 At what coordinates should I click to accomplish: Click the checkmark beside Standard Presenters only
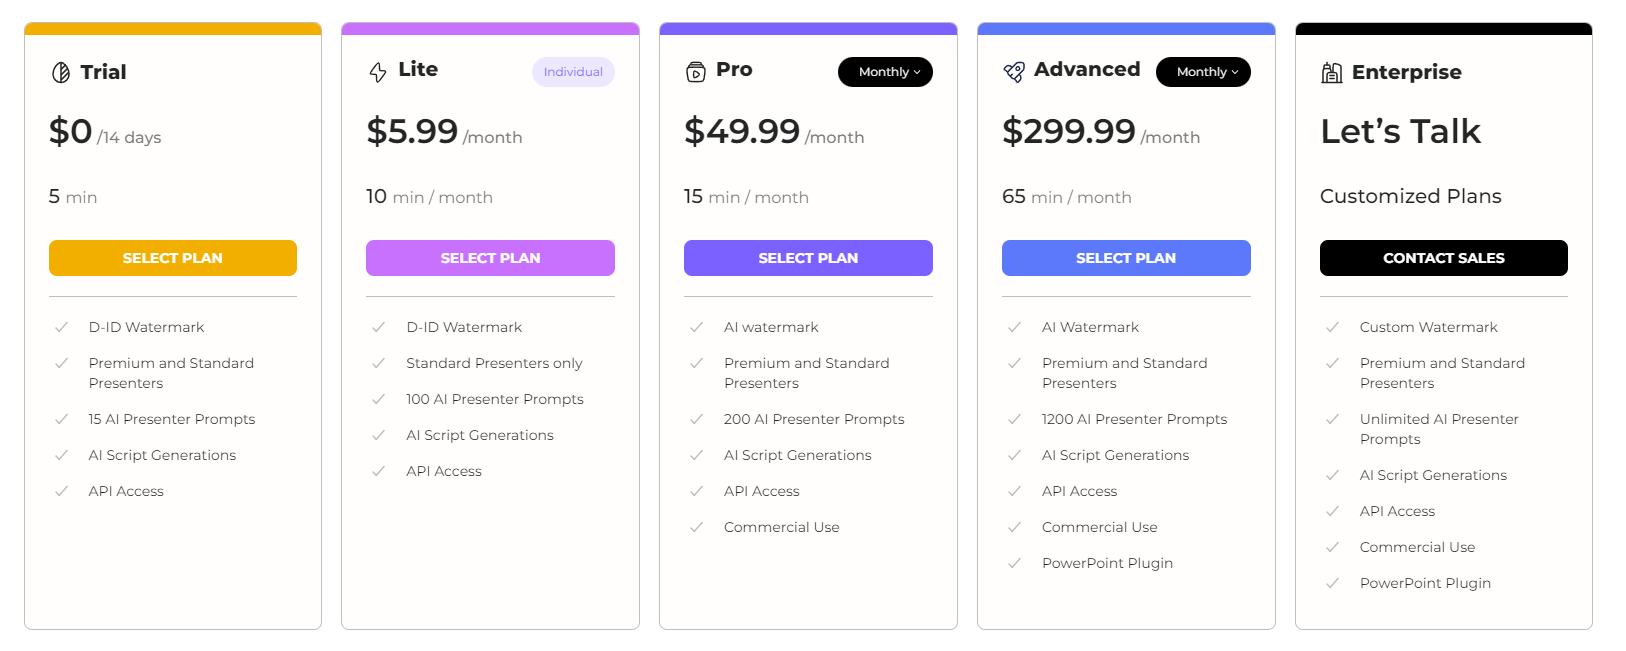coord(378,363)
